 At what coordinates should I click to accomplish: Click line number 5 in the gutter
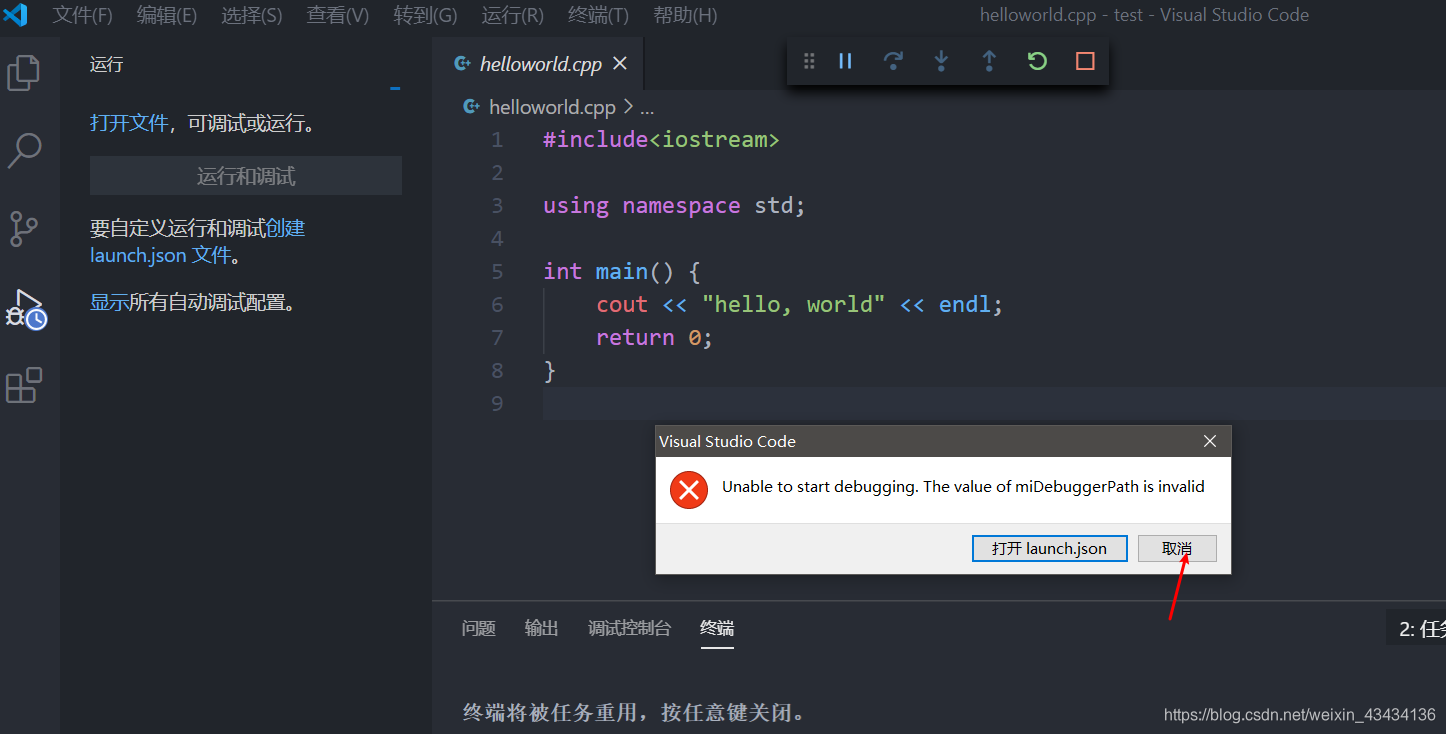[497, 272]
